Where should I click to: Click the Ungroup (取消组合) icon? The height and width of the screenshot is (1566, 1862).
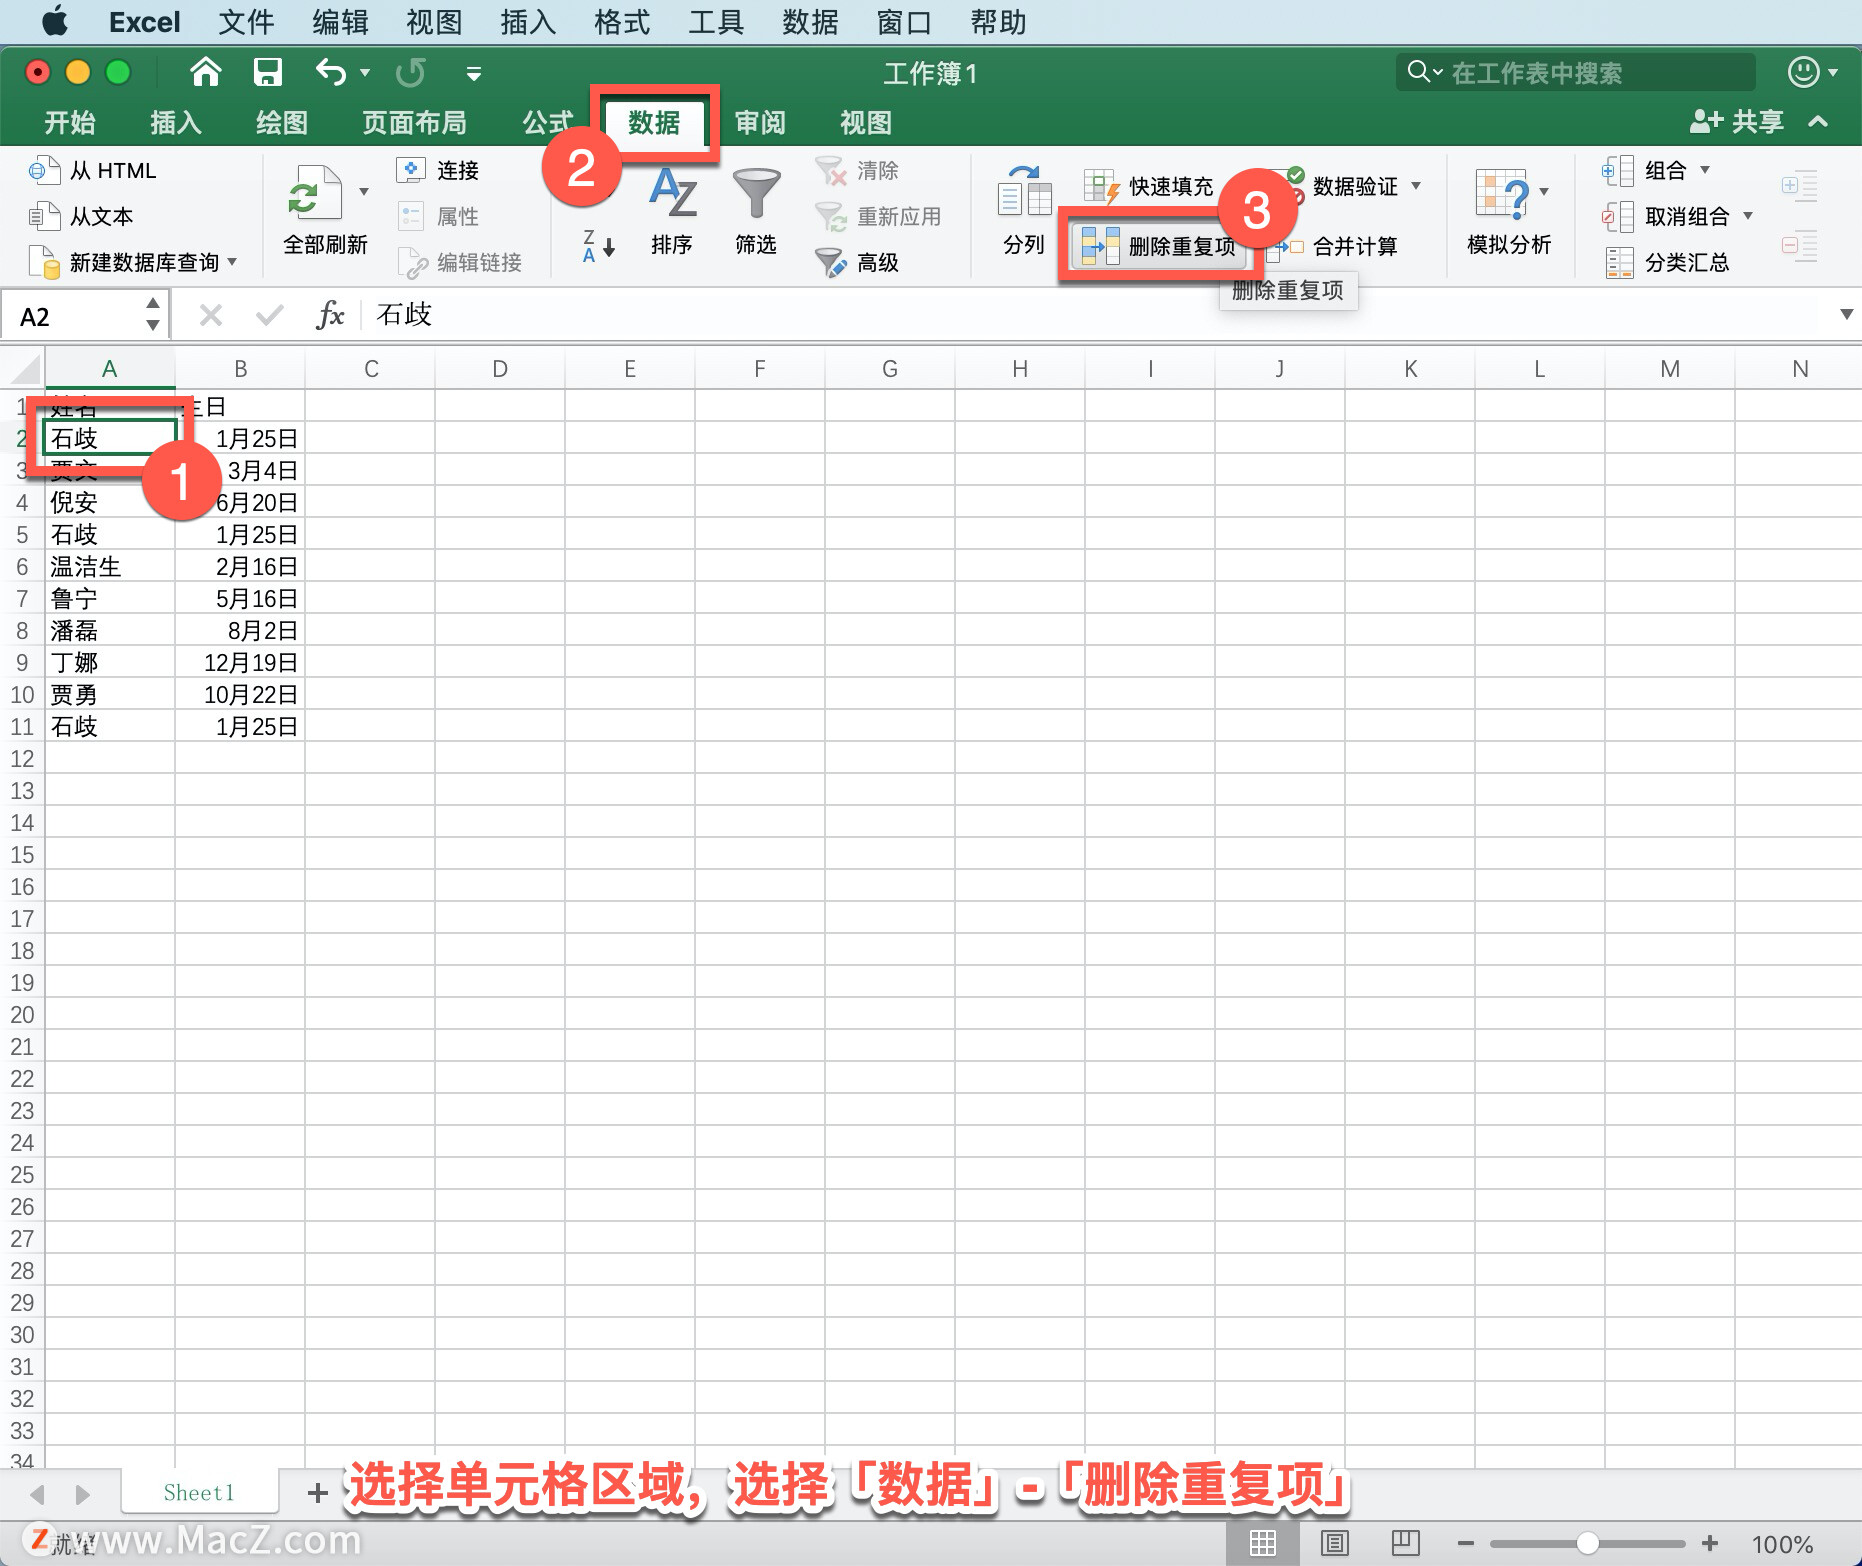coord(1617,216)
